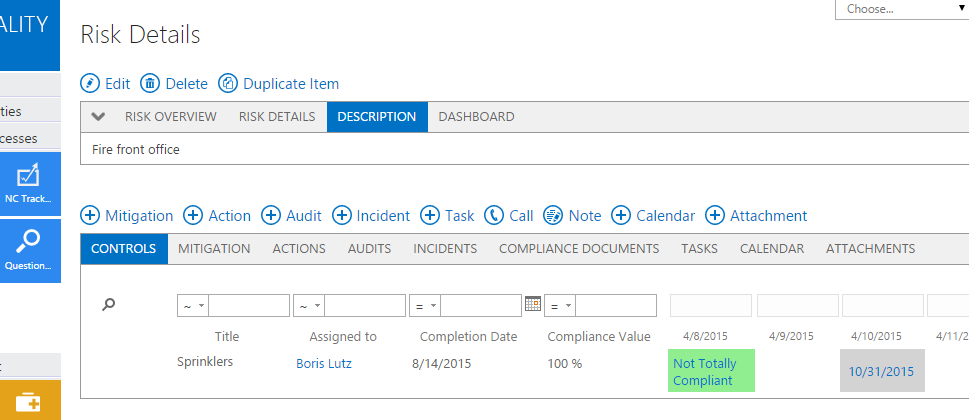Click the filter box above 4/9/2015
Image resolution: width=969 pixels, height=420 pixels.
tap(798, 306)
